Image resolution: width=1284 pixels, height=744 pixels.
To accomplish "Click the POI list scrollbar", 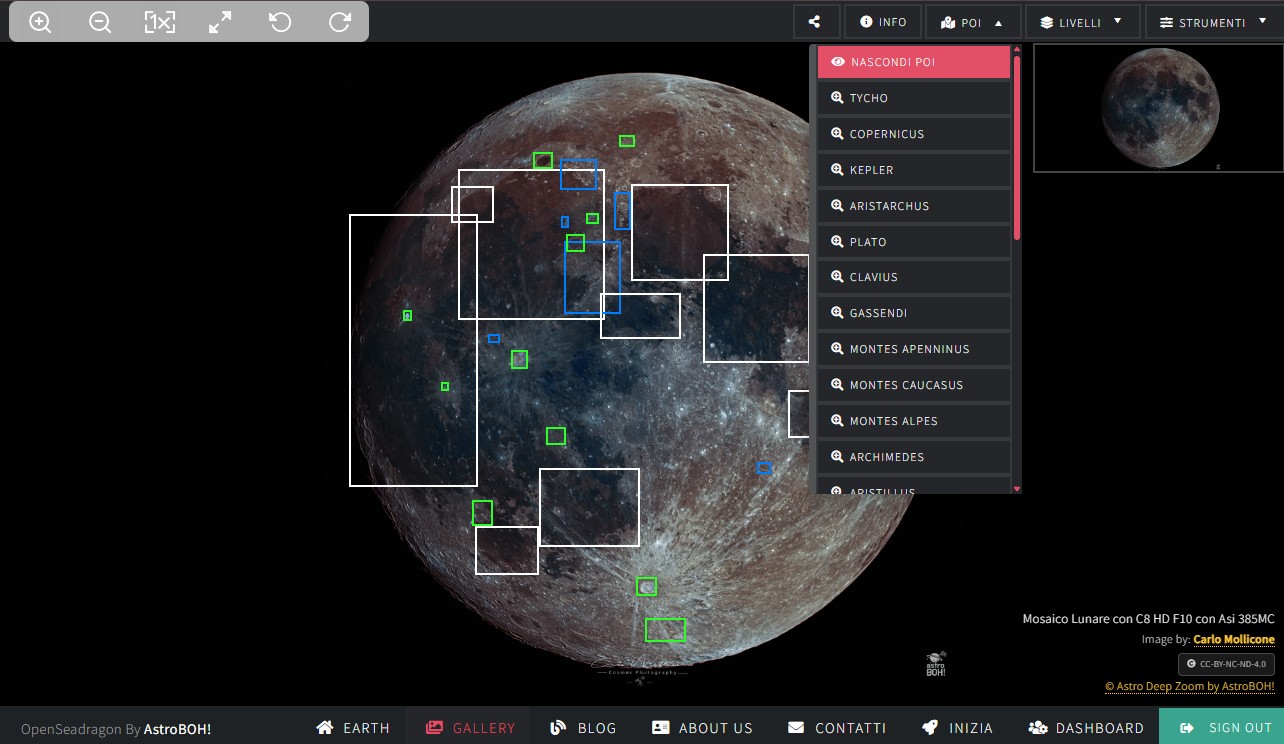I will [1017, 150].
